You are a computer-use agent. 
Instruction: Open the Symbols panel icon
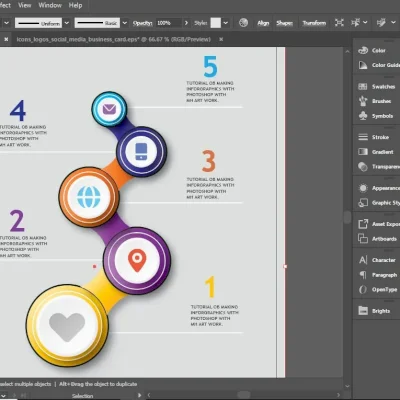(x=363, y=116)
